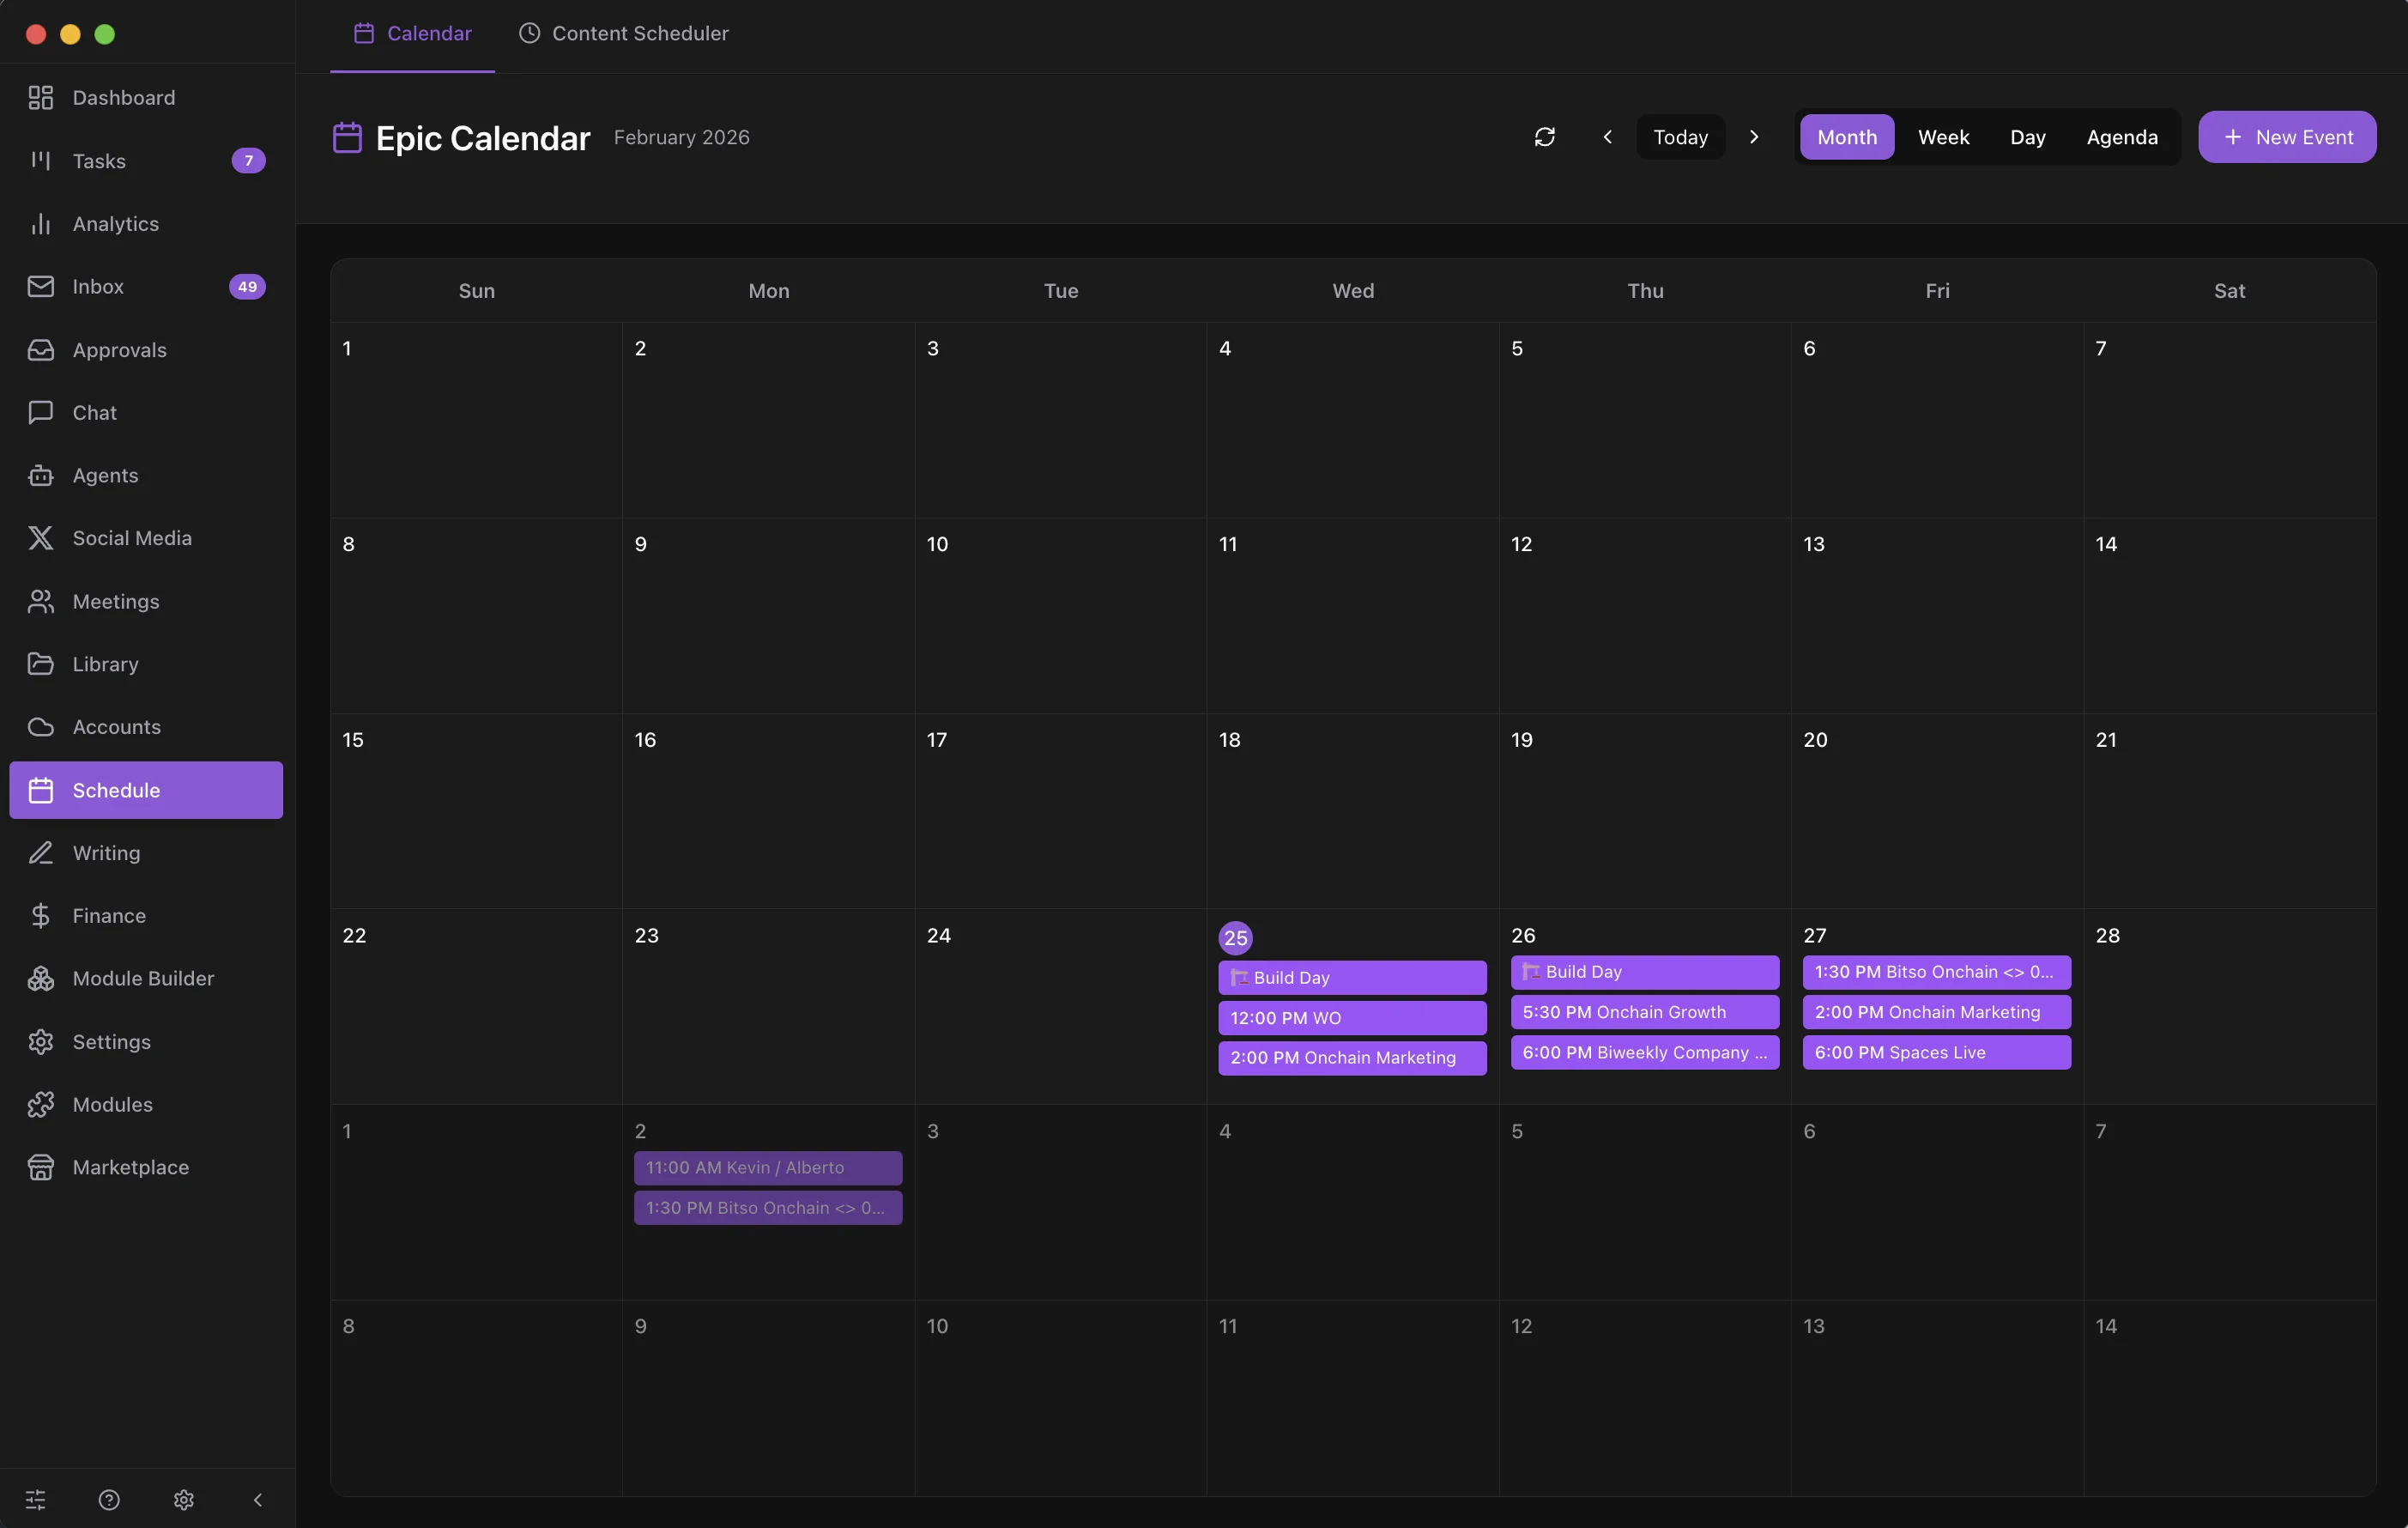Select the Calendar tab
Image resolution: width=2408 pixels, height=1528 pixels.
[x=412, y=33]
